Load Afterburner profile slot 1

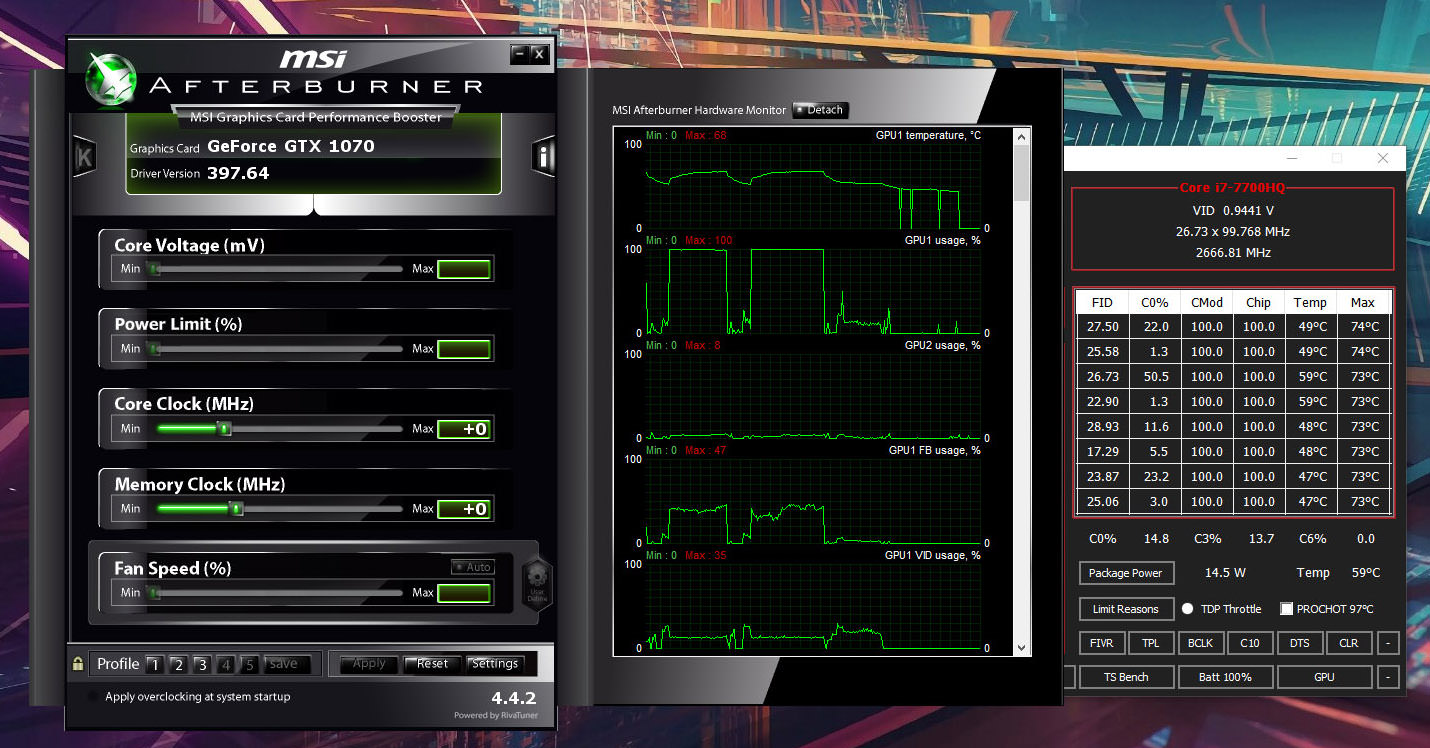click(154, 664)
